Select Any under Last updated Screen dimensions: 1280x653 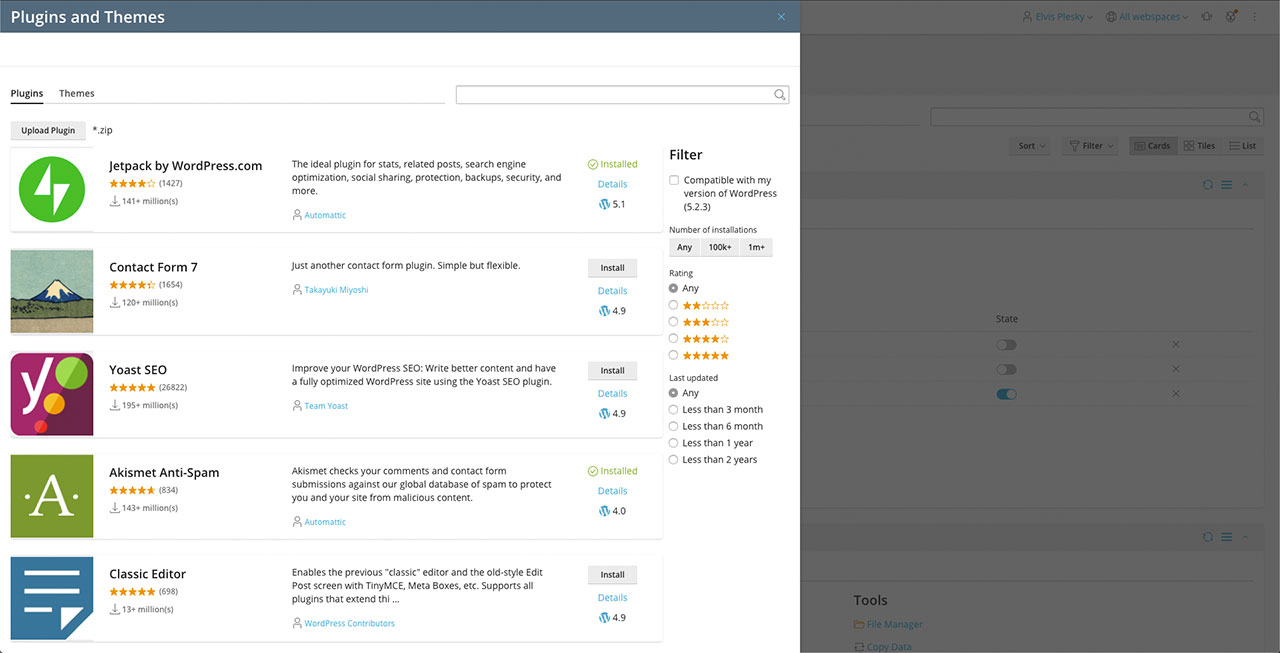[673, 393]
